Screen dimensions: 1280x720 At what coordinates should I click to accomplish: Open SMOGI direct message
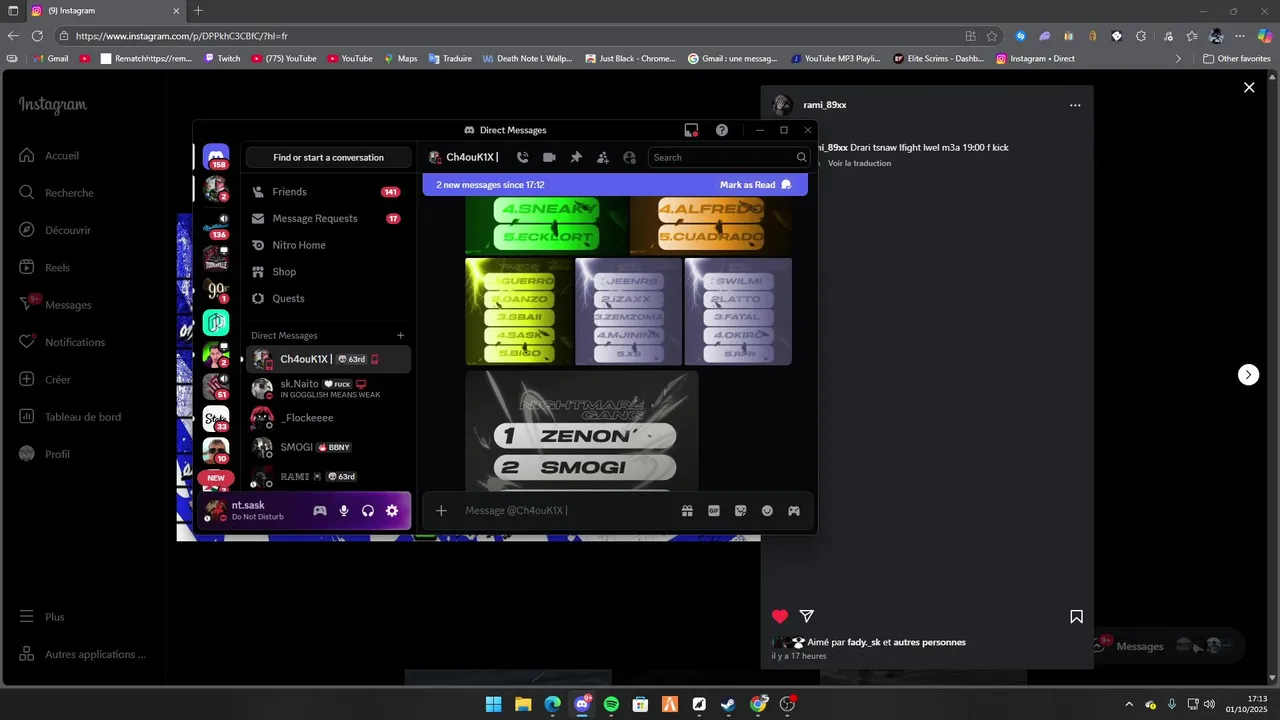pyautogui.click(x=328, y=447)
